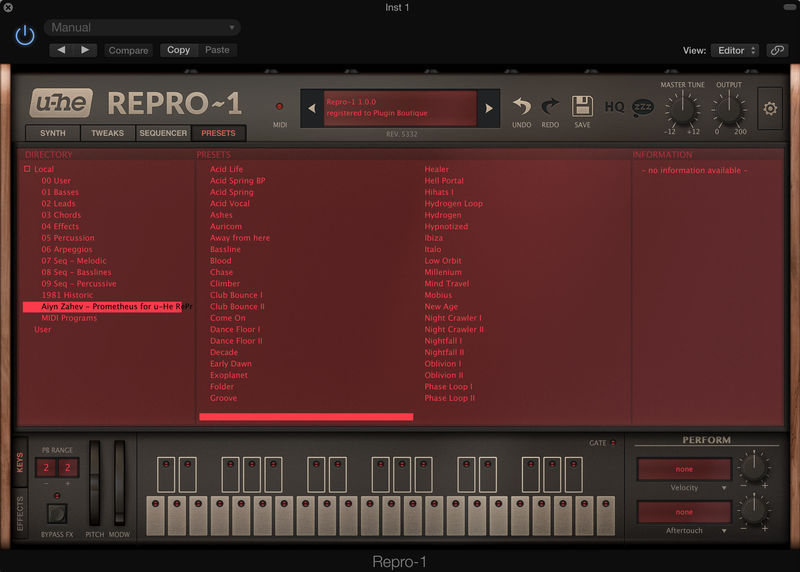Select next preset with right arrow

489,108
